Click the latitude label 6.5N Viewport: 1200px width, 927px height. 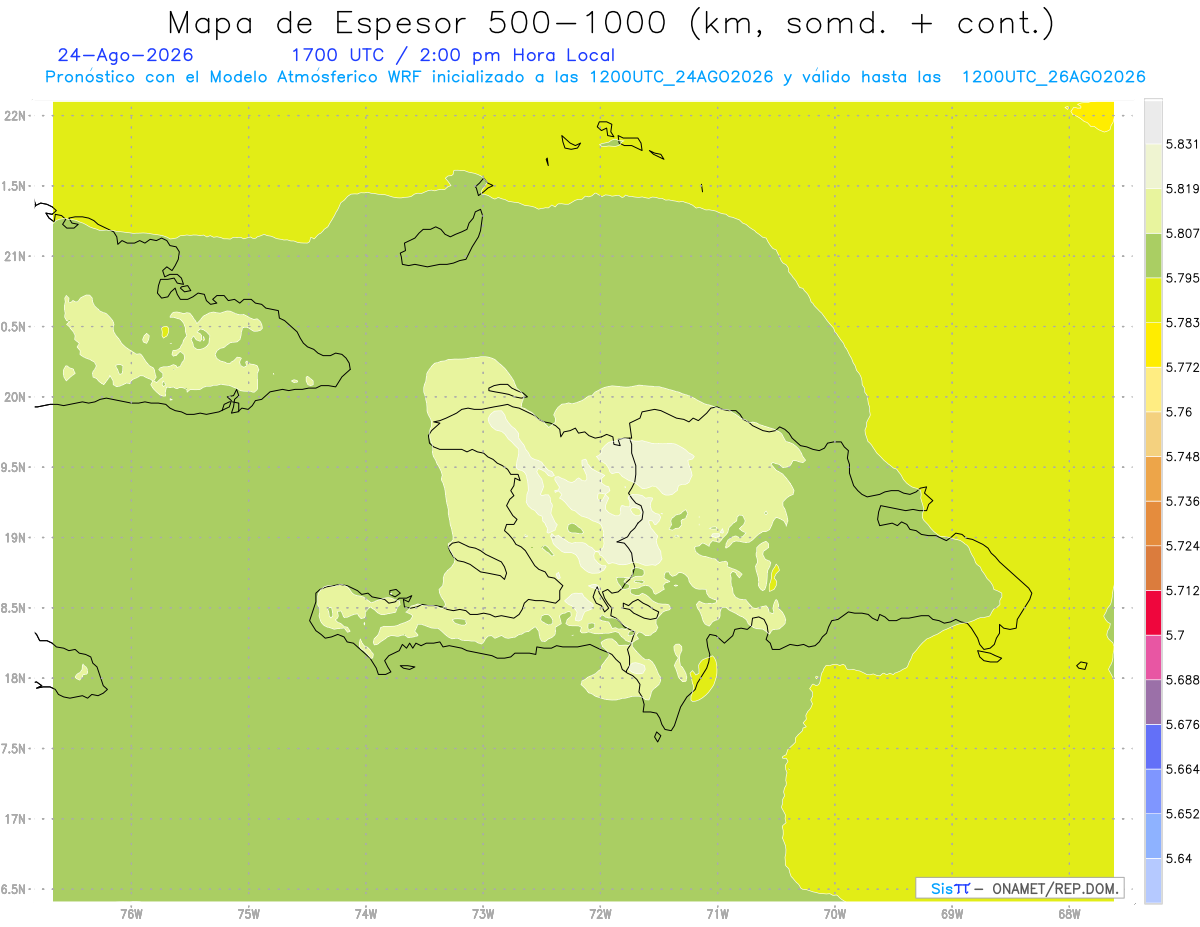15,889
